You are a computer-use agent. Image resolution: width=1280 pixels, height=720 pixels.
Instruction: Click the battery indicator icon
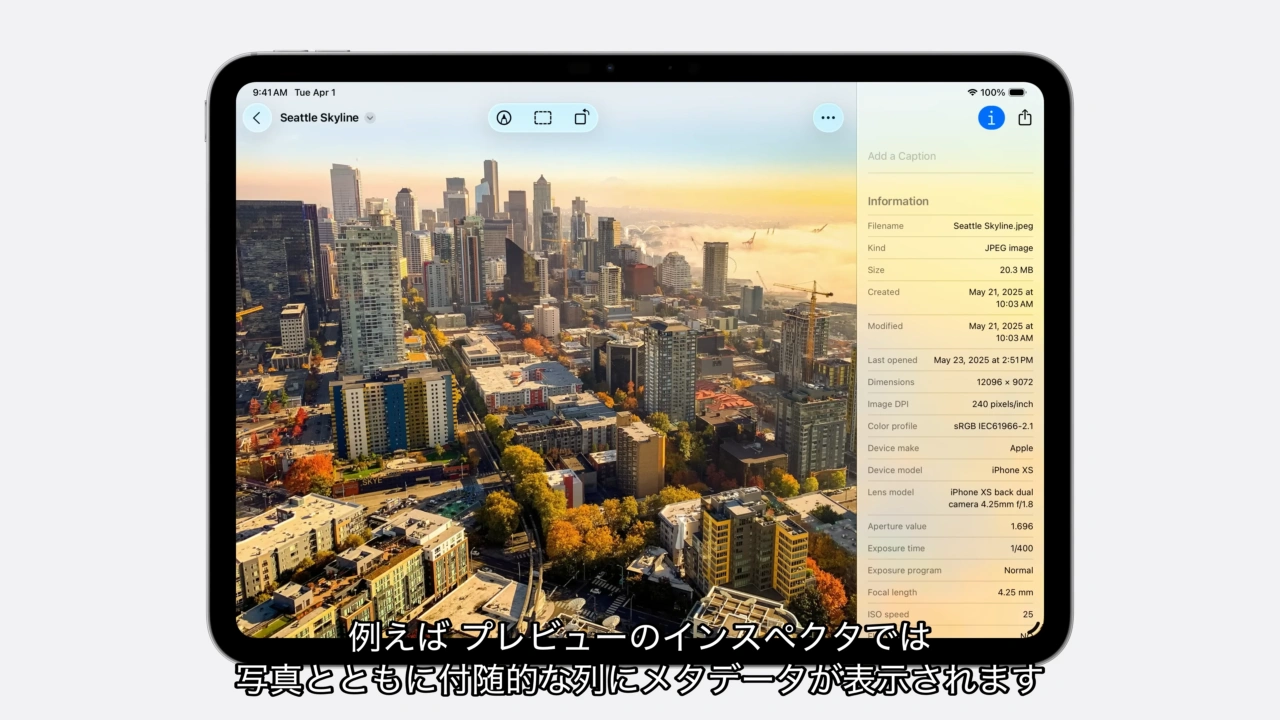click(x=1017, y=93)
